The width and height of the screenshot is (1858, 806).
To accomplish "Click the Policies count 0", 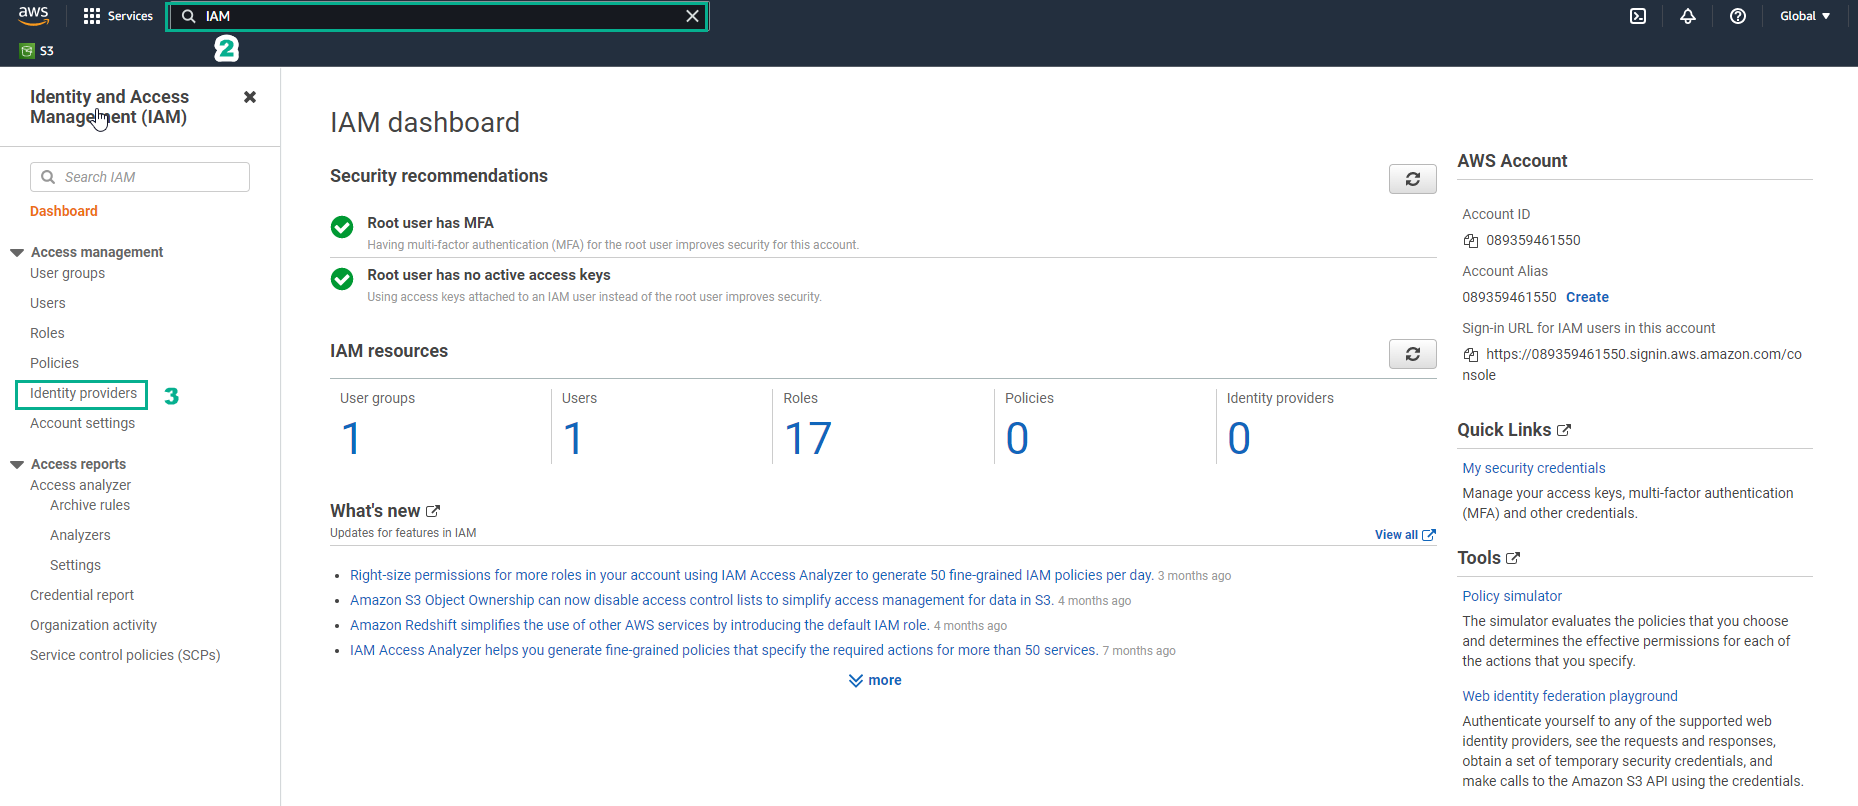I will click(x=1017, y=438).
